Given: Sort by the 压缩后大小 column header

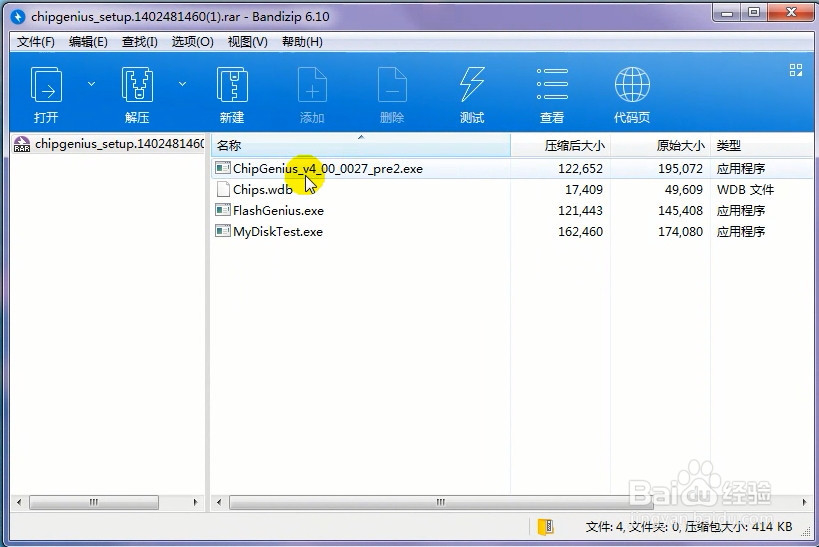Looking at the screenshot, I should pos(560,145).
